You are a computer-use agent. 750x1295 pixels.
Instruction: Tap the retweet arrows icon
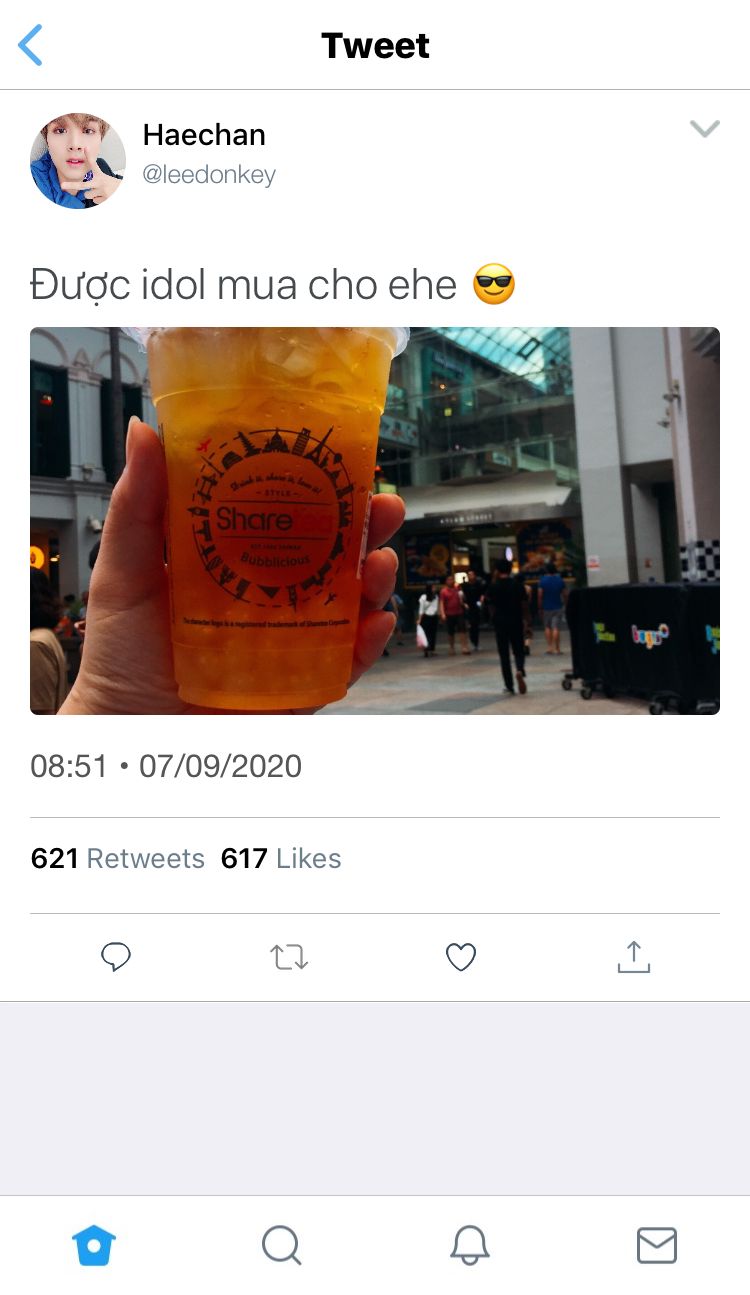point(289,957)
